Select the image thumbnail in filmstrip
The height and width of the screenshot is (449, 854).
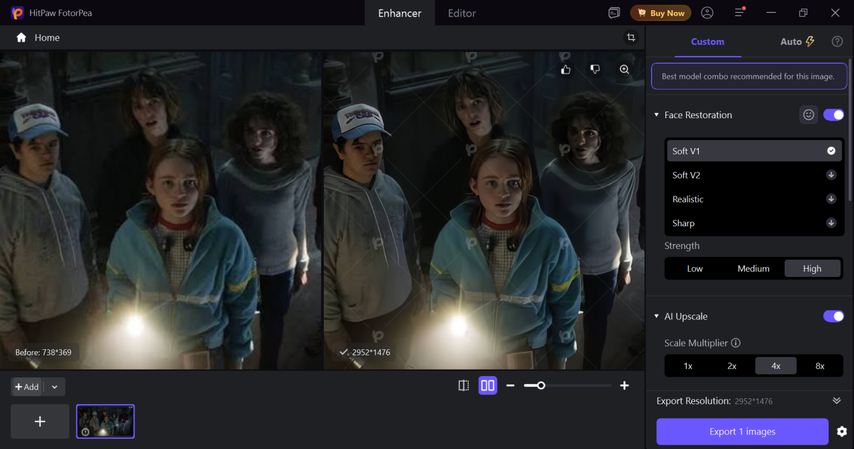(x=105, y=421)
